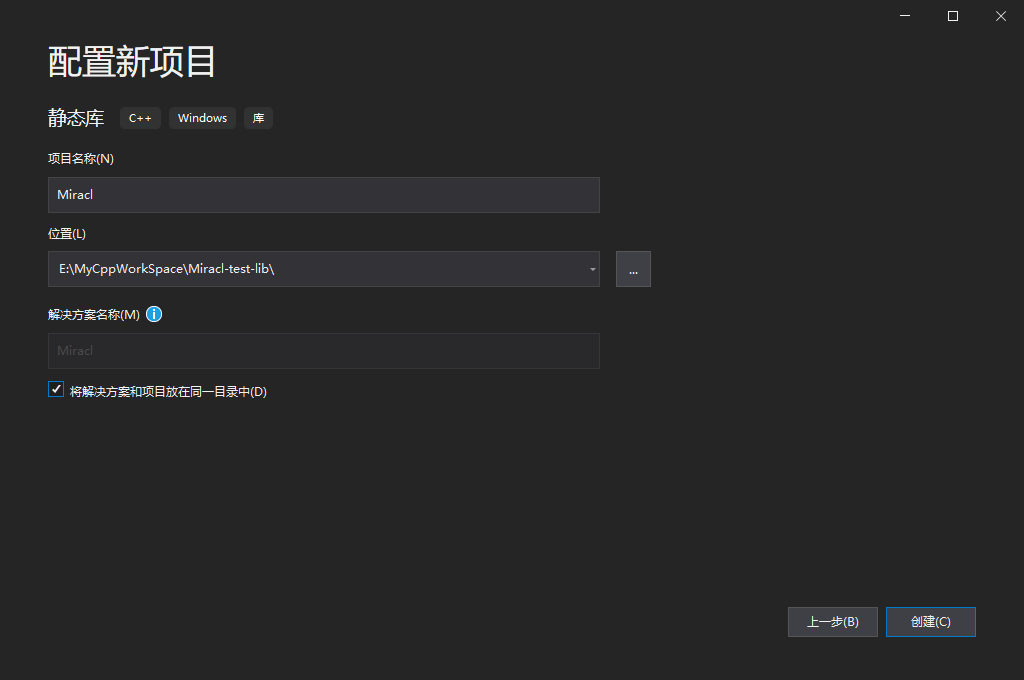Toggle the same-directory checkbox
This screenshot has width=1024, height=680.
click(x=56, y=388)
